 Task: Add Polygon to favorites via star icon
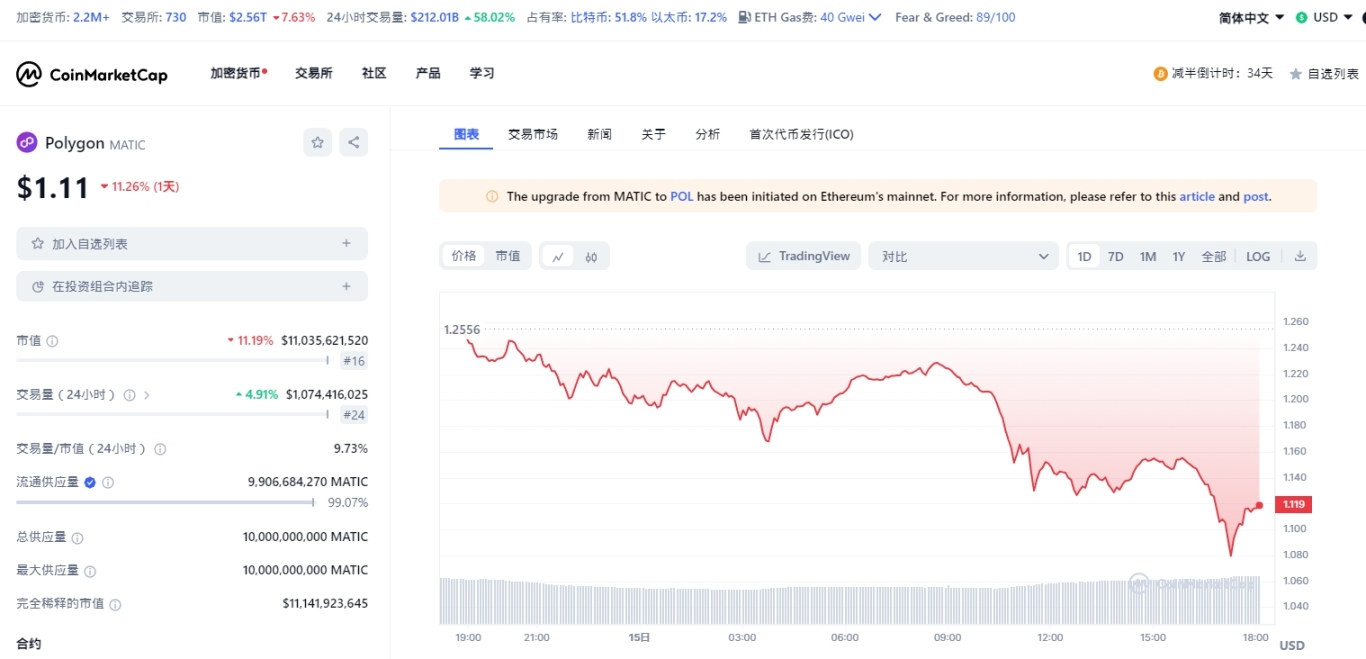(317, 142)
